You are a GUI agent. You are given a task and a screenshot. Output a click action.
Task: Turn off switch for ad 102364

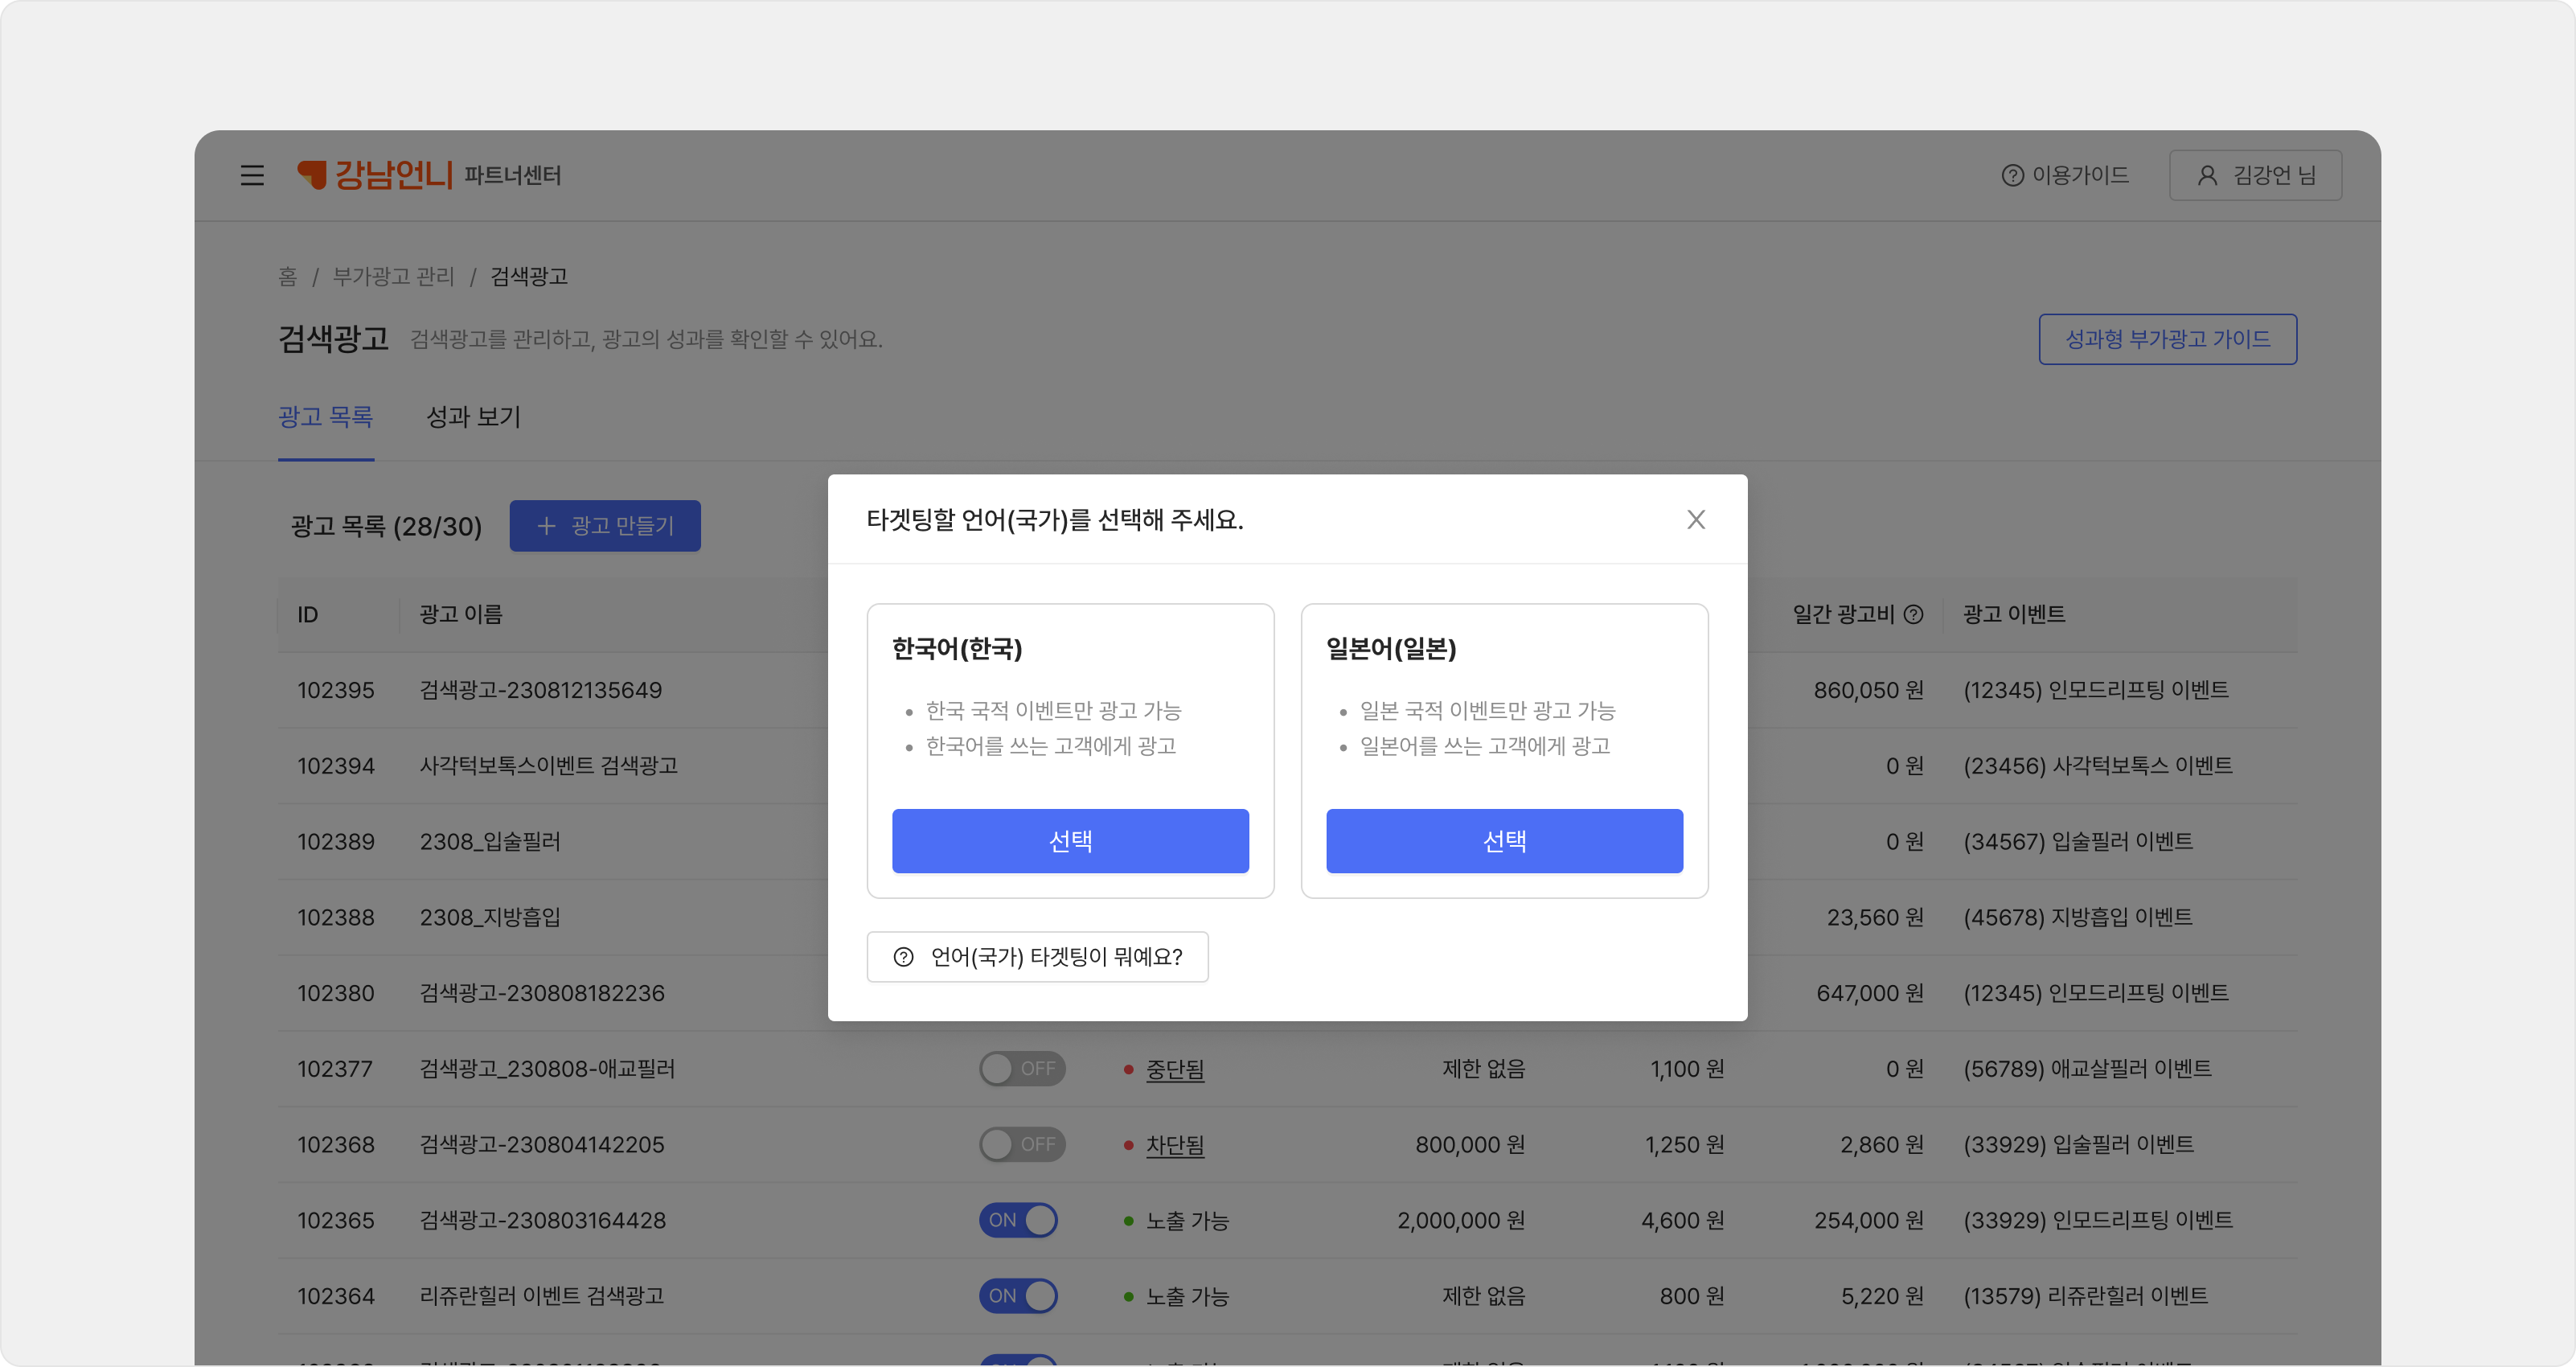tap(1018, 1296)
